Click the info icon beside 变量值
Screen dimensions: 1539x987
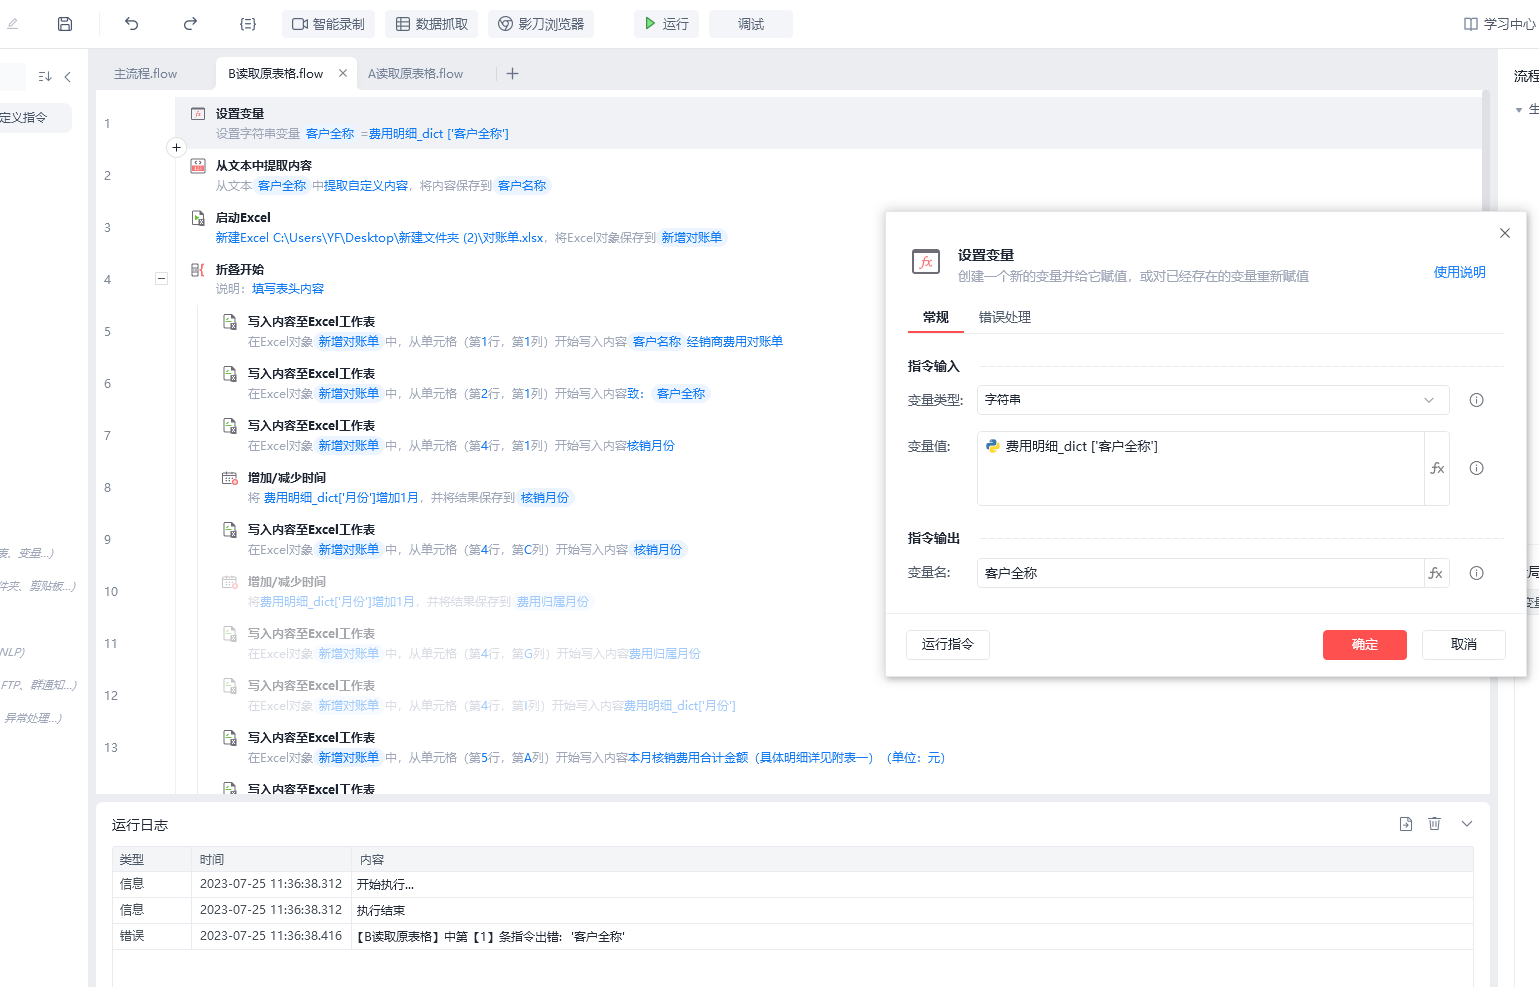1477,468
